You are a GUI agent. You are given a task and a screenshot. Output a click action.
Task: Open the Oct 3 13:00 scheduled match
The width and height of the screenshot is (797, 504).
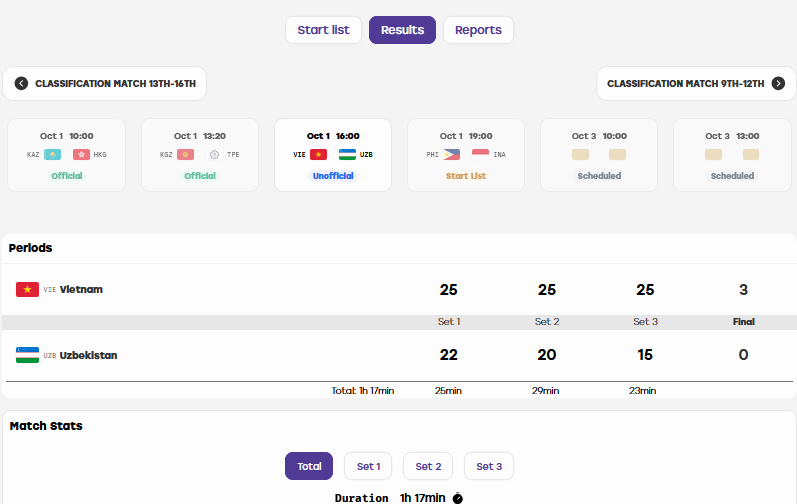click(732, 155)
